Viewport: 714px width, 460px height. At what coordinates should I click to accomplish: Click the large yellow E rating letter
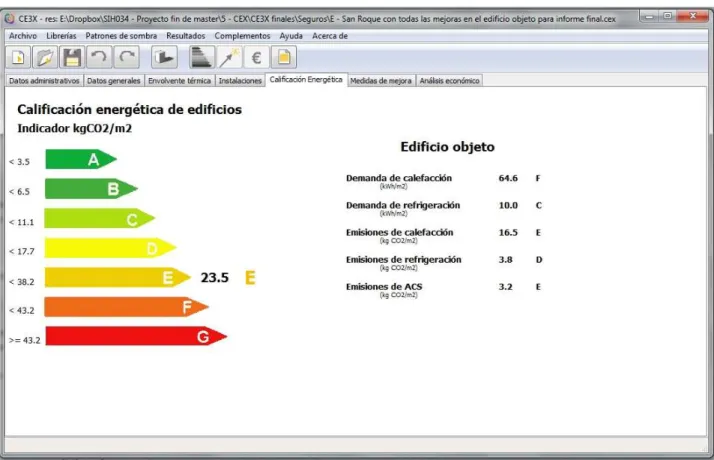click(250, 277)
